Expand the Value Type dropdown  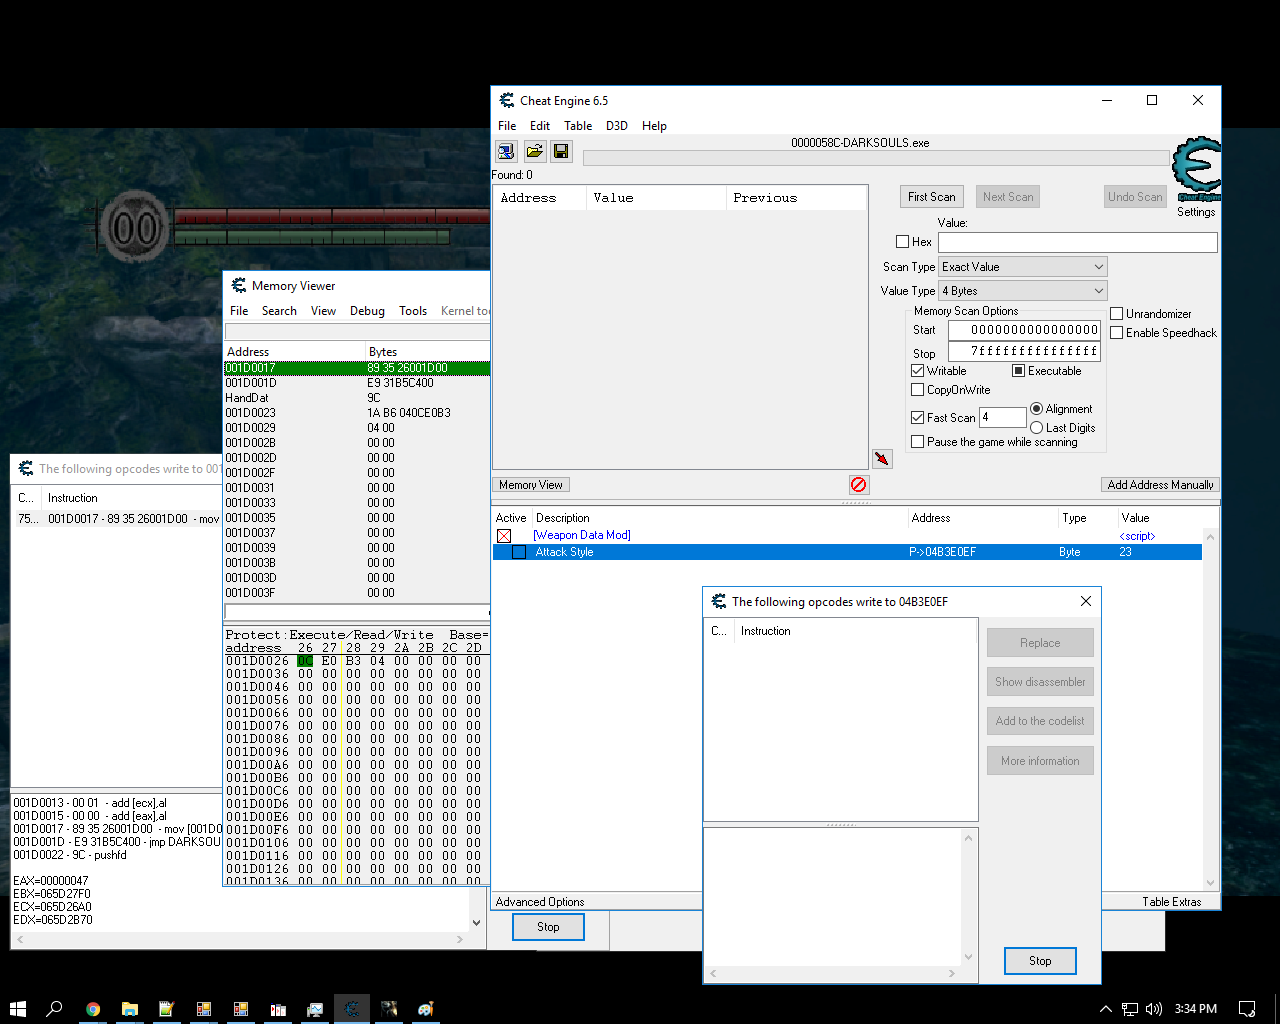tap(1023, 291)
